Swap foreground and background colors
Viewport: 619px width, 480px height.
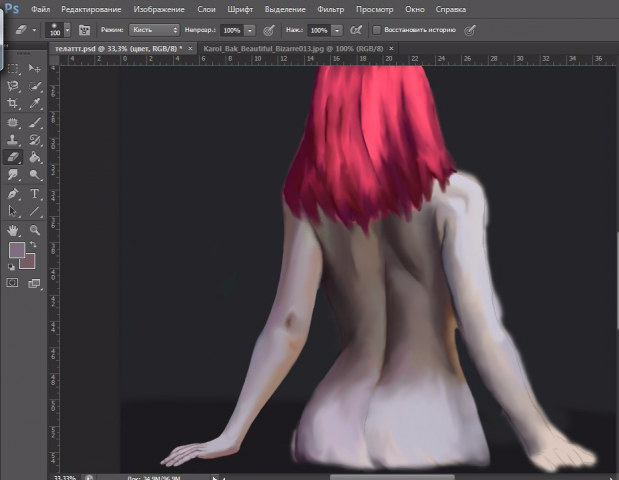coord(33,245)
